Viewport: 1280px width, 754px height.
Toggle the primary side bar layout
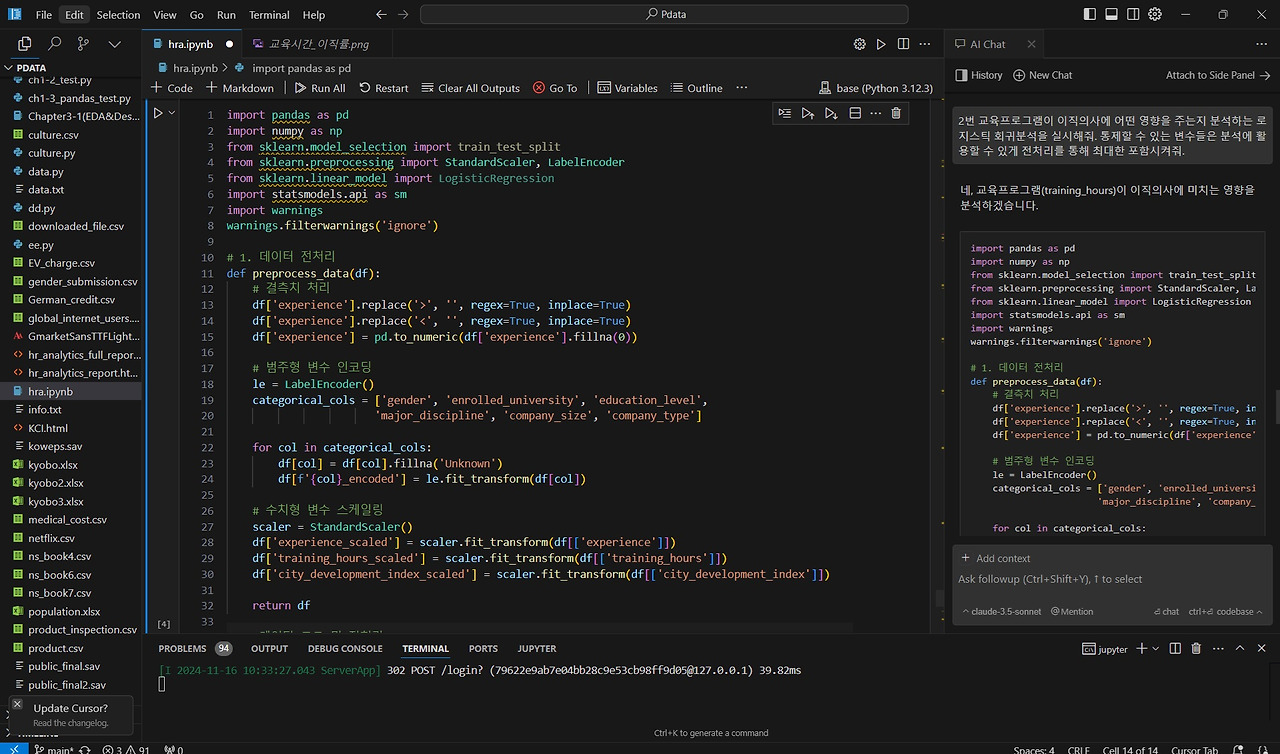tap(1089, 15)
